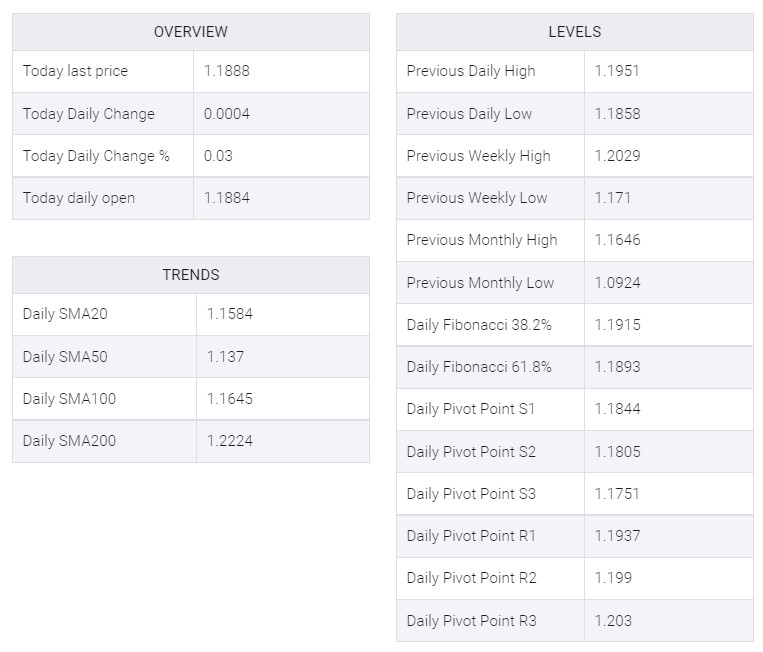This screenshot has height=652, width=763.
Task: Click the Daily Pivot Point R1 value 1.1937
Action: pyautogui.click(x=617, y=536)
